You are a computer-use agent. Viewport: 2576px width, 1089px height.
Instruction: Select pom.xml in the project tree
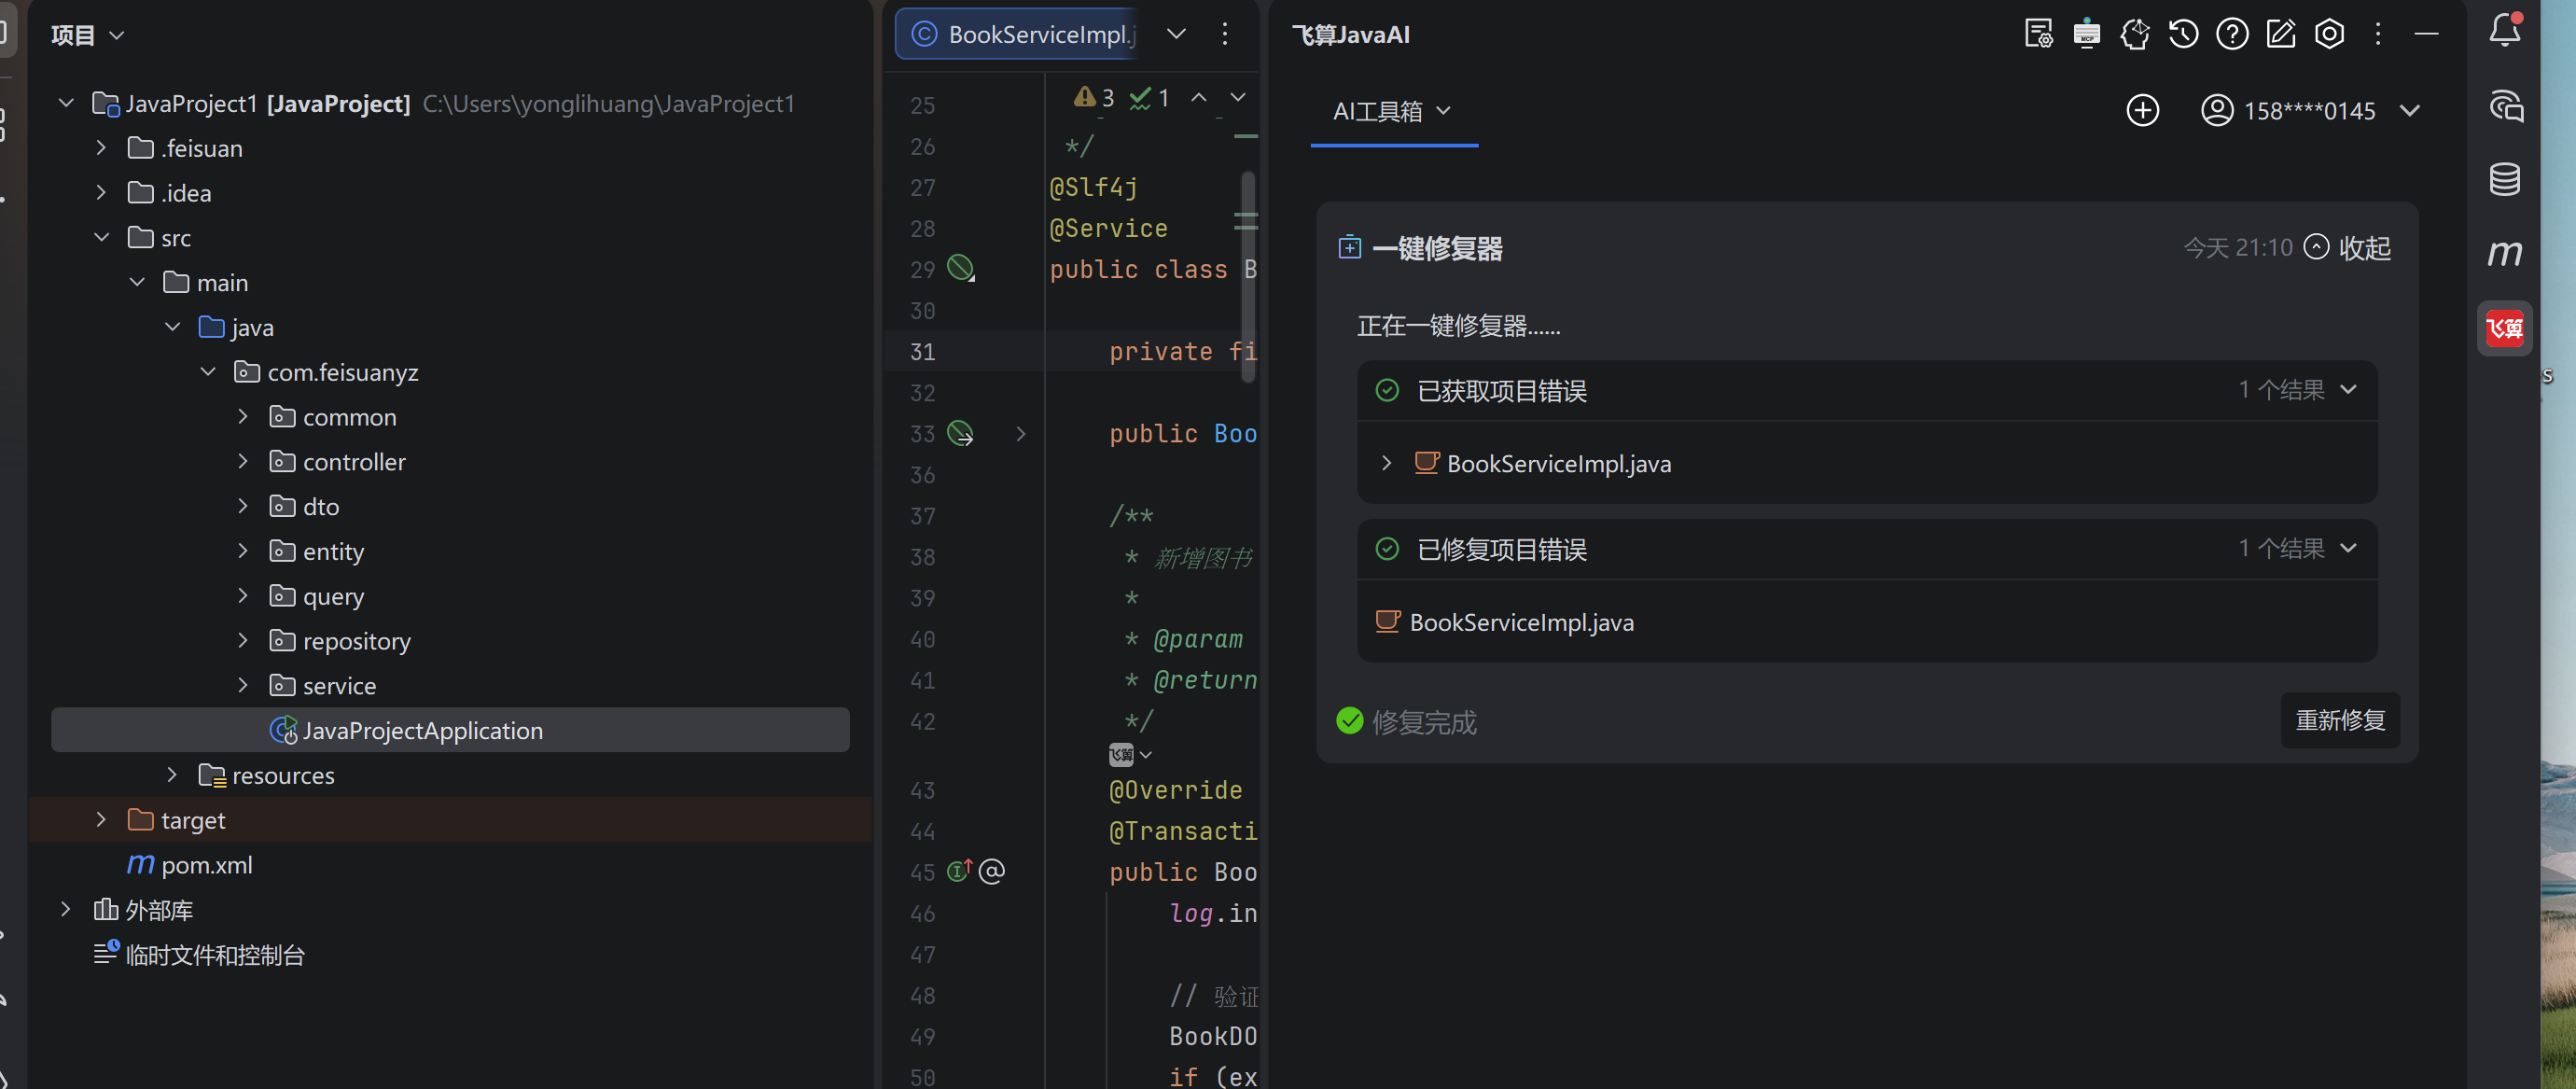(x=206, y=866)
